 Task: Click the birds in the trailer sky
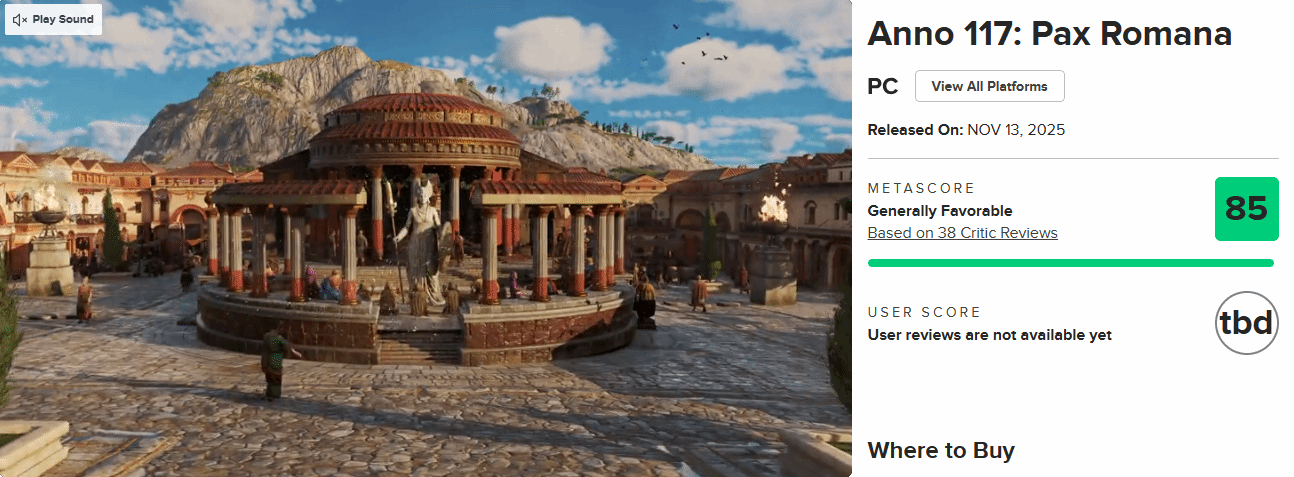tap(705, 50)
